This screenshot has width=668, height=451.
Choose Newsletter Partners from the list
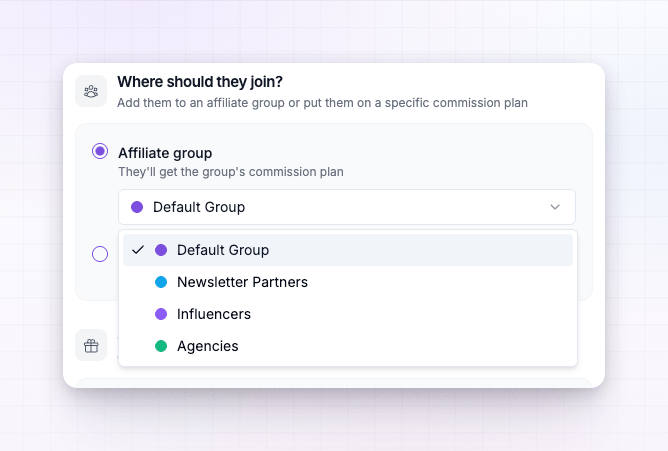pyautogui.click(x=348, y=282)
